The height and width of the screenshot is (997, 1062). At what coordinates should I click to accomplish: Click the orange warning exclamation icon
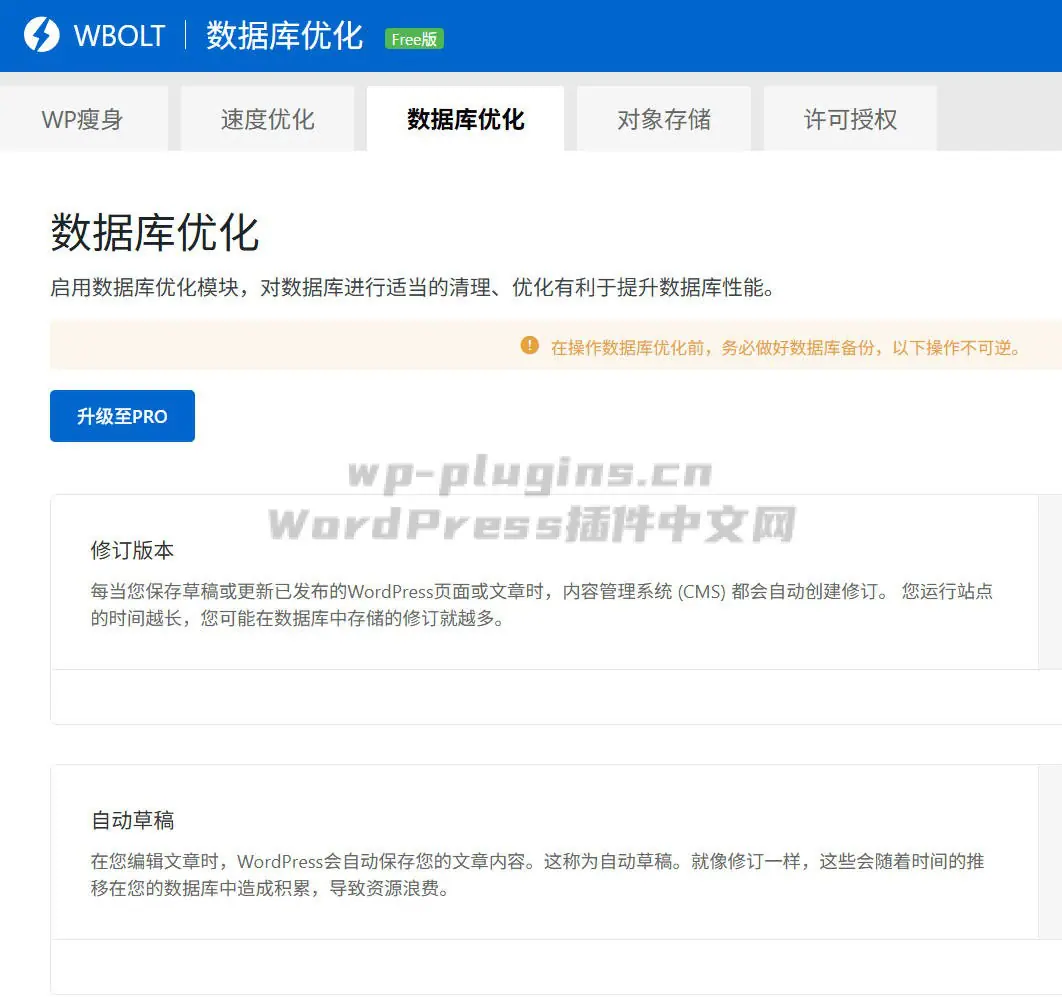point(530,345)
